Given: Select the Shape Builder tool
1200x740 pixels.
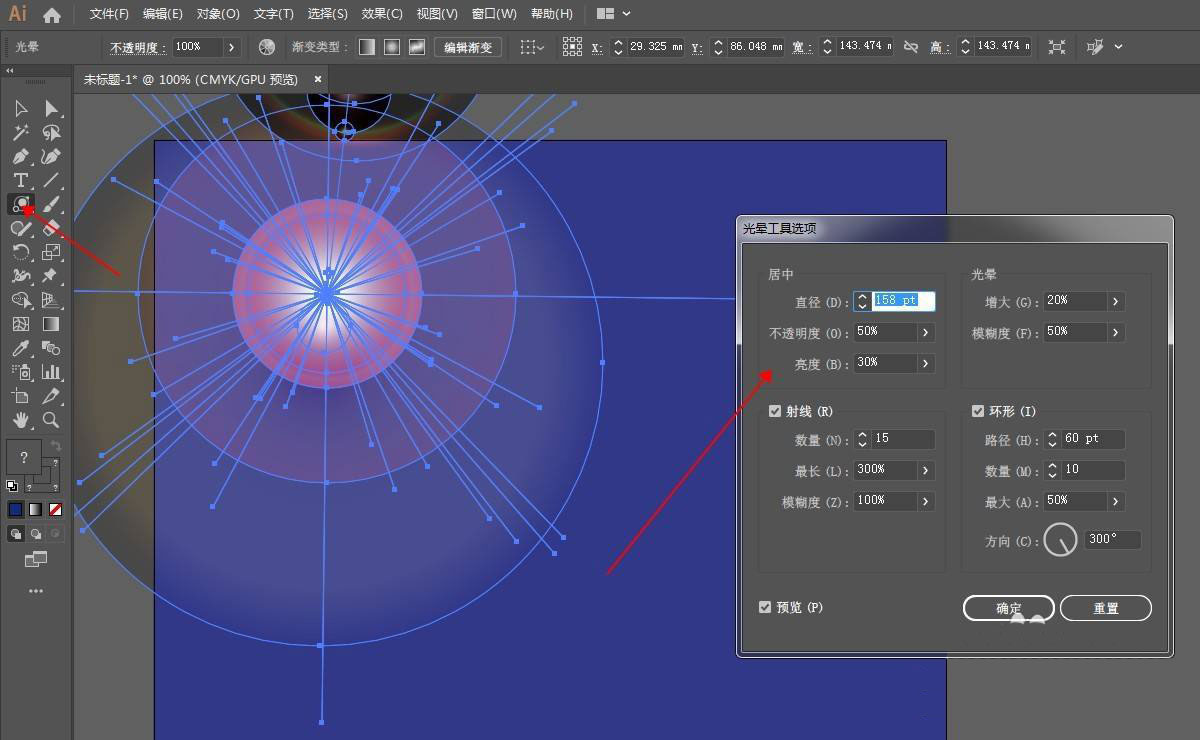Looking at the screenshot, I should point(20,300).
